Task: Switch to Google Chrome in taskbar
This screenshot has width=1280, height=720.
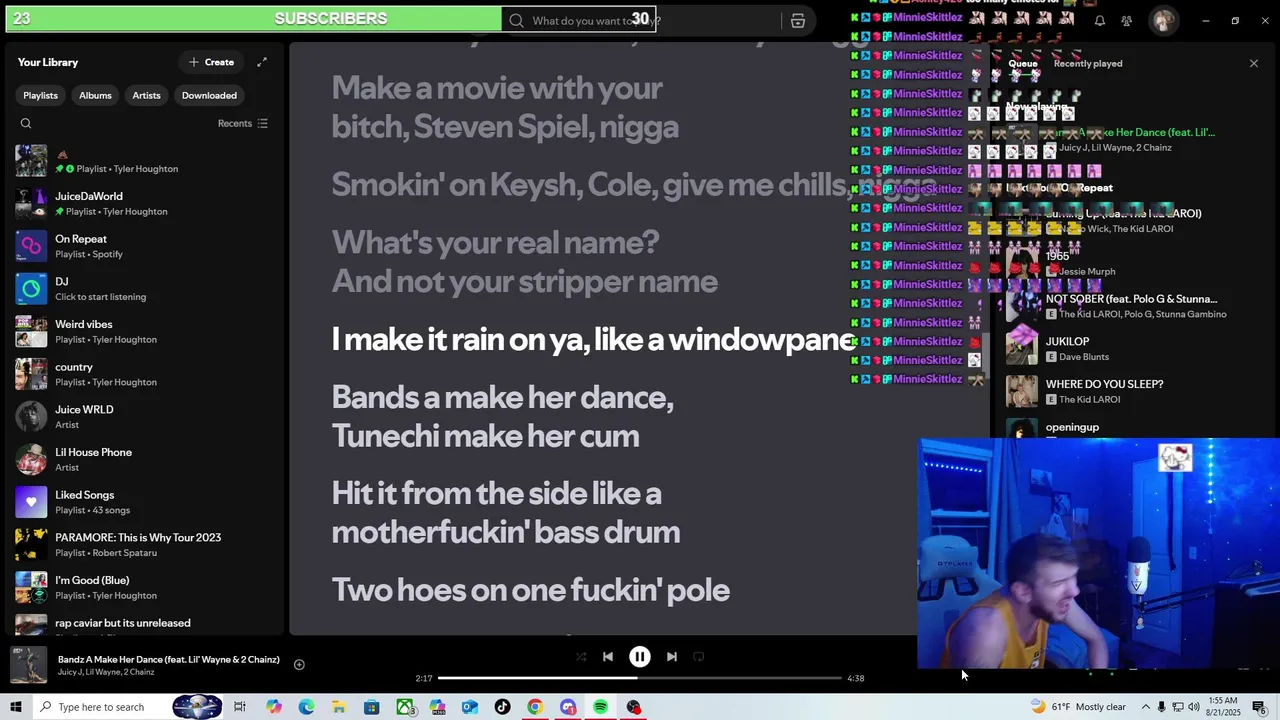Action: [x=535, y=707]
